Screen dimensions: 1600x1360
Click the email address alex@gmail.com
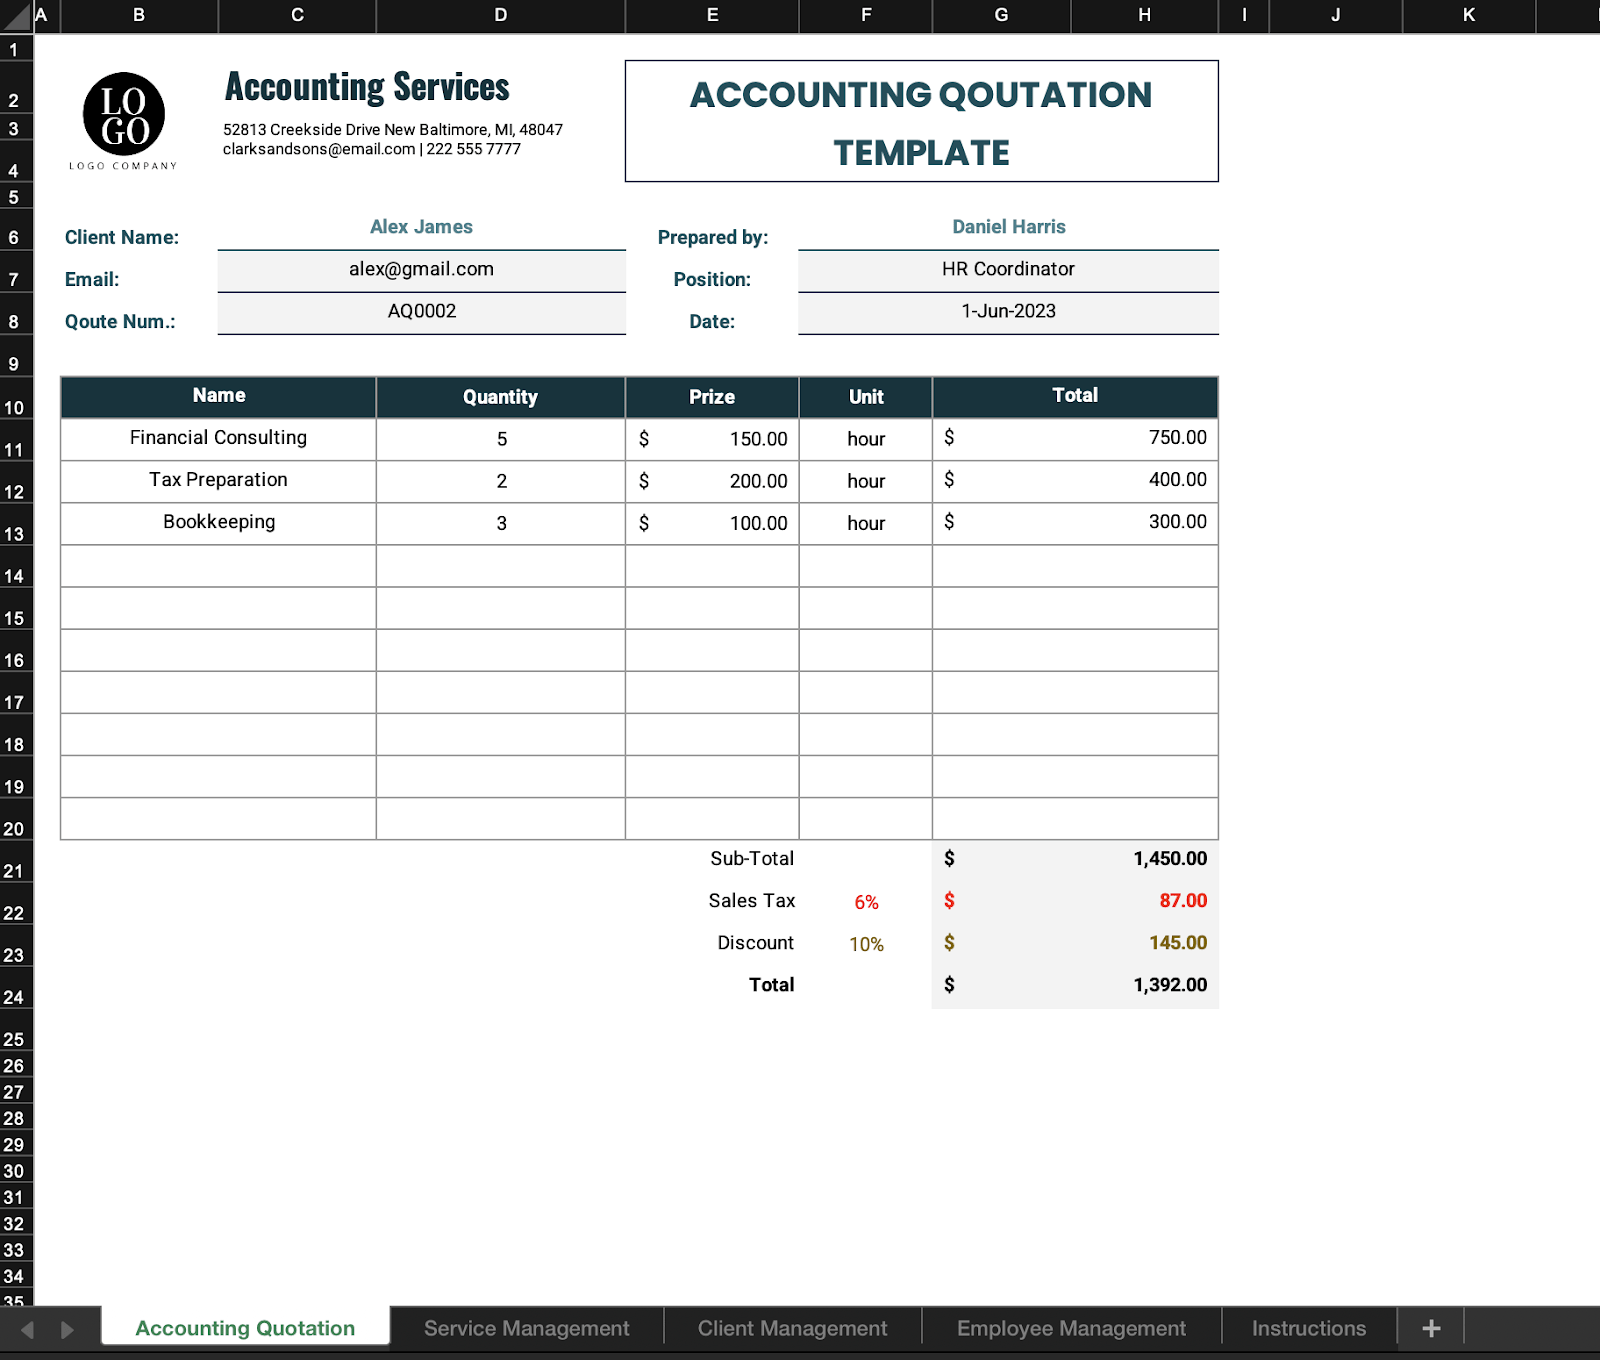click(x=421, y=269)
